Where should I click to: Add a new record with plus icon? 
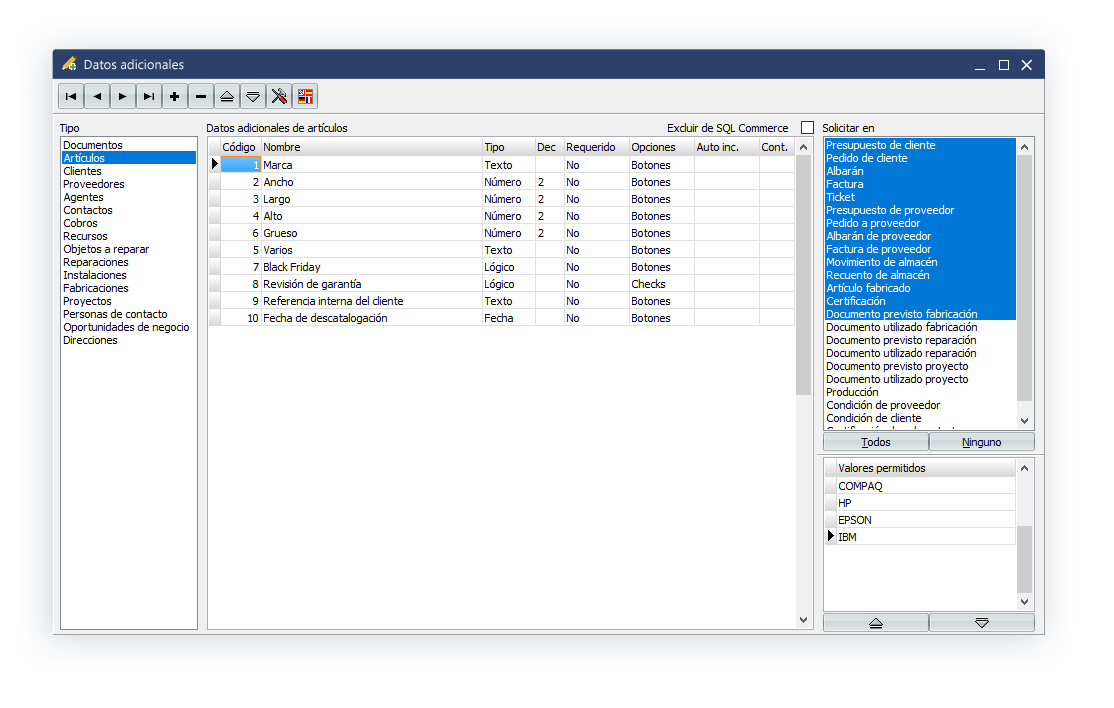point(175,96)
